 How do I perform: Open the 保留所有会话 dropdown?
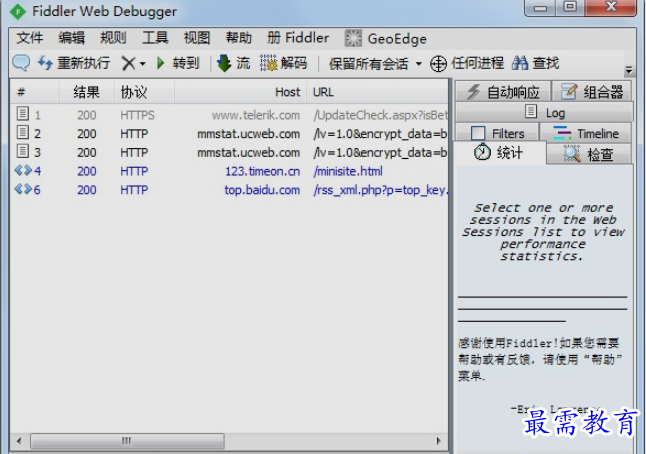point(375,64)
